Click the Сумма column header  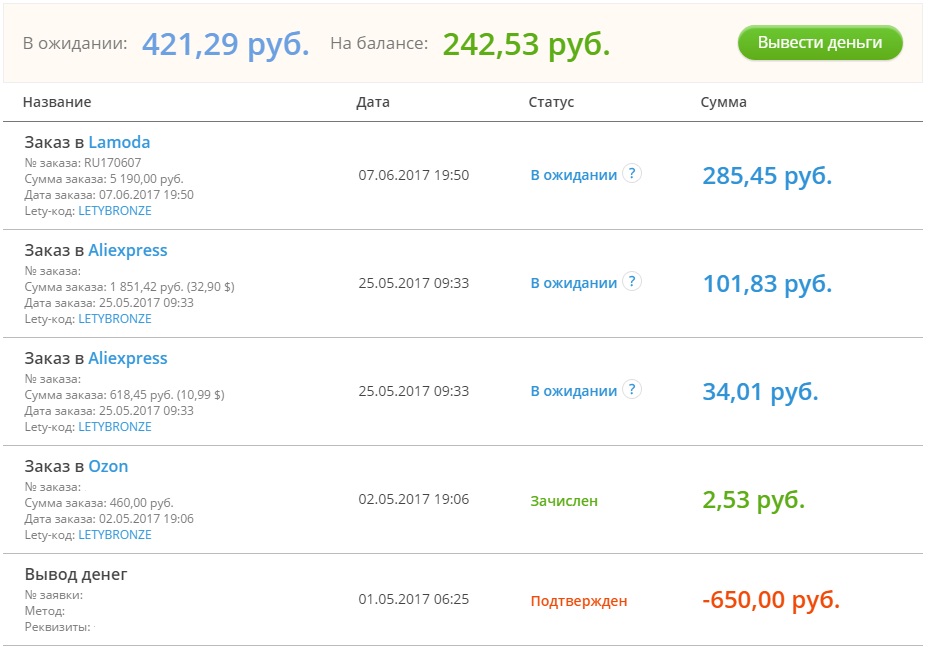coord(723,102)
